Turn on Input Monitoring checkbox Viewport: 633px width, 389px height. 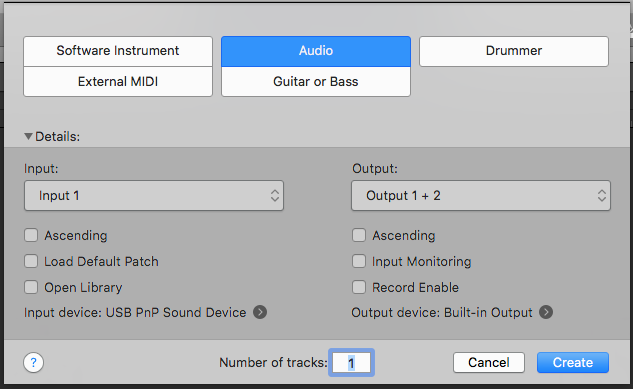point(359,261)
